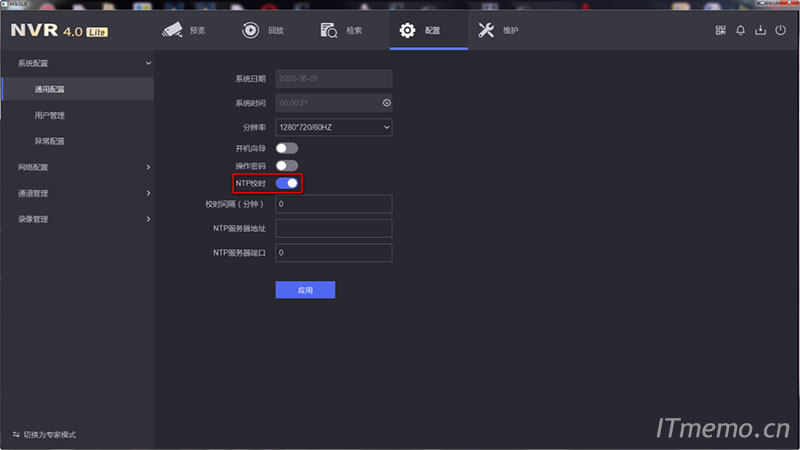This screenshot has height=450, width=800.
Task: Enable the 开机向导 toggle
Action: pos(287,148)
